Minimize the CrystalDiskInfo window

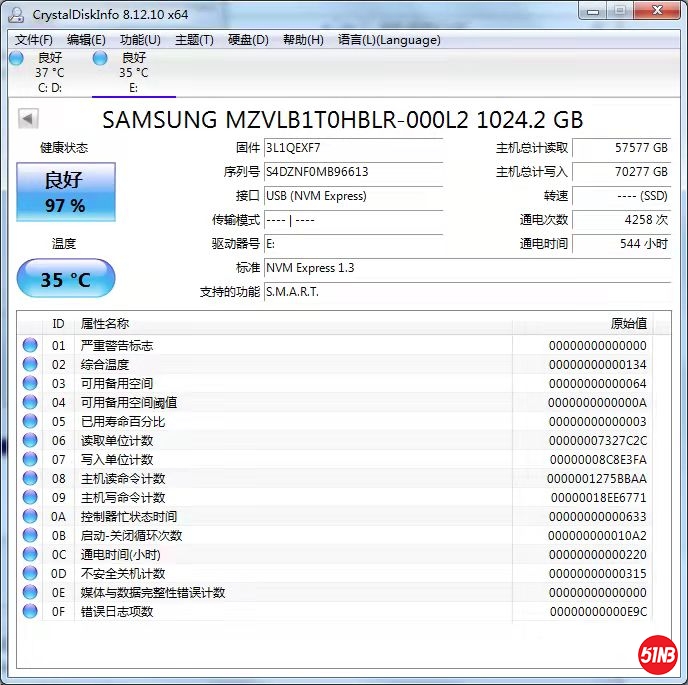click(x=593, y=11)
